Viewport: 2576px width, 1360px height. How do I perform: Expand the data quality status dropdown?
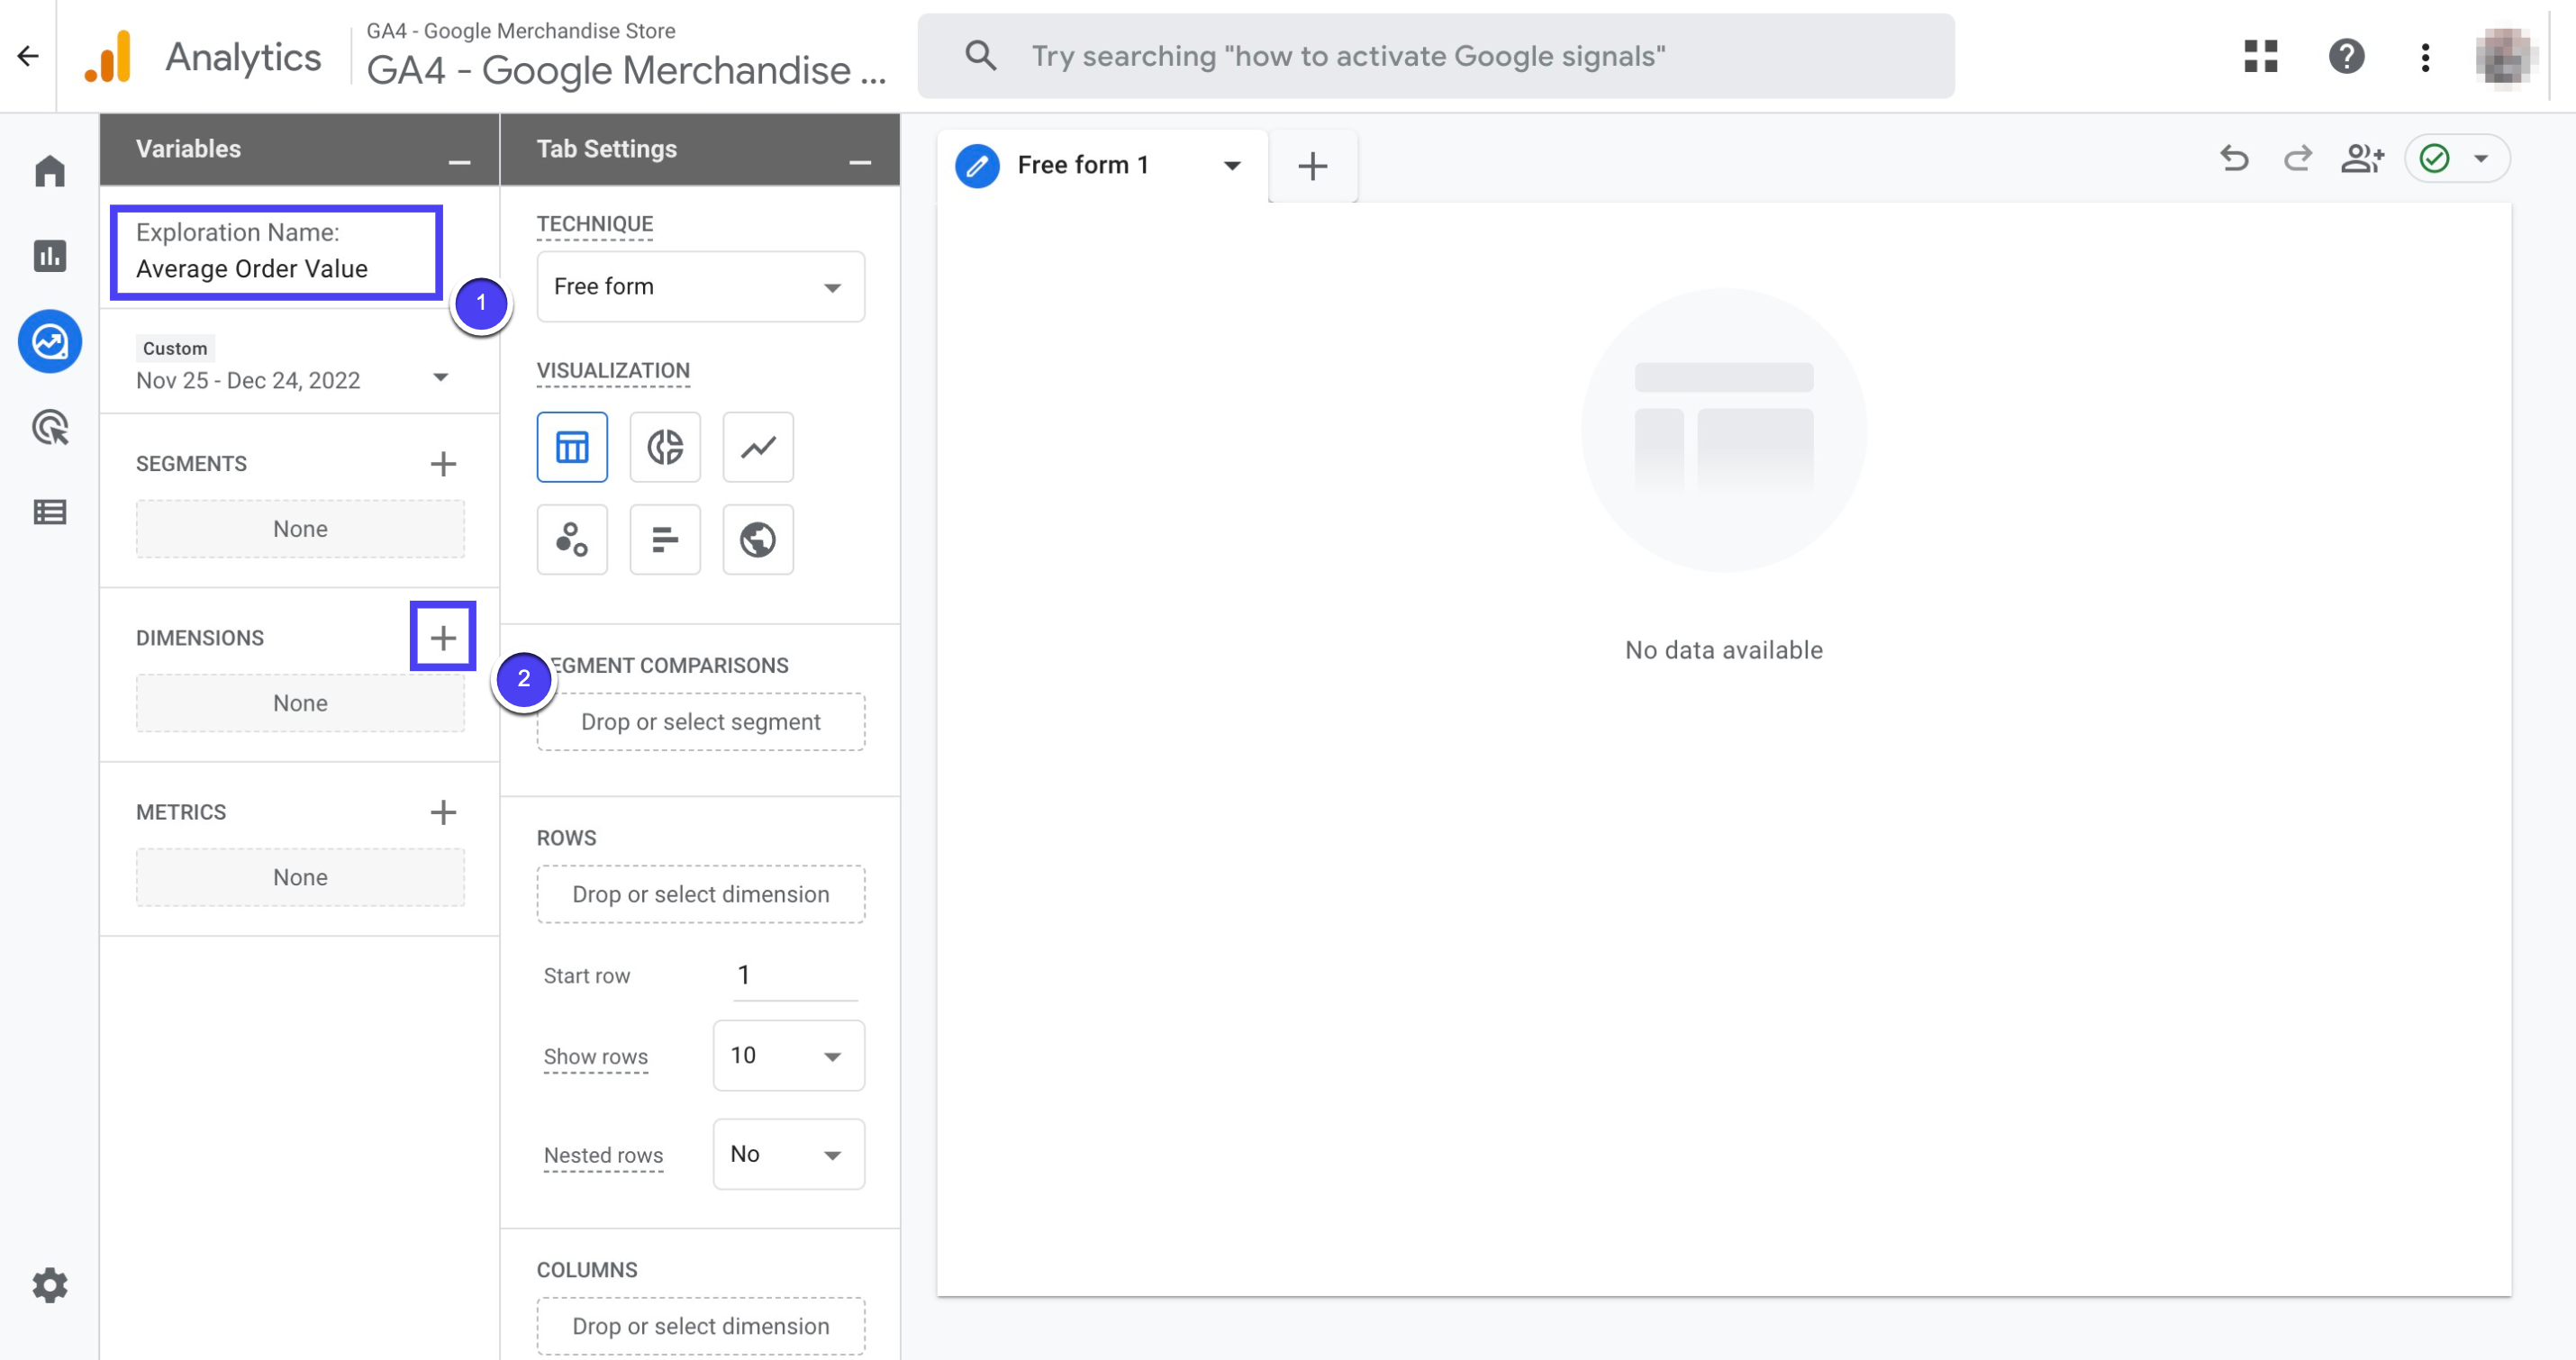click(x=2481, y=158)
